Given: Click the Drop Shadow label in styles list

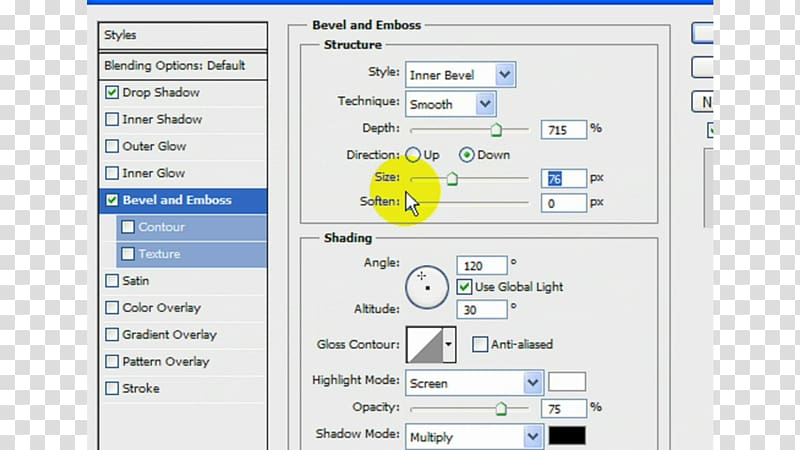Looking at the screenshot, I should tap(161, 92).
